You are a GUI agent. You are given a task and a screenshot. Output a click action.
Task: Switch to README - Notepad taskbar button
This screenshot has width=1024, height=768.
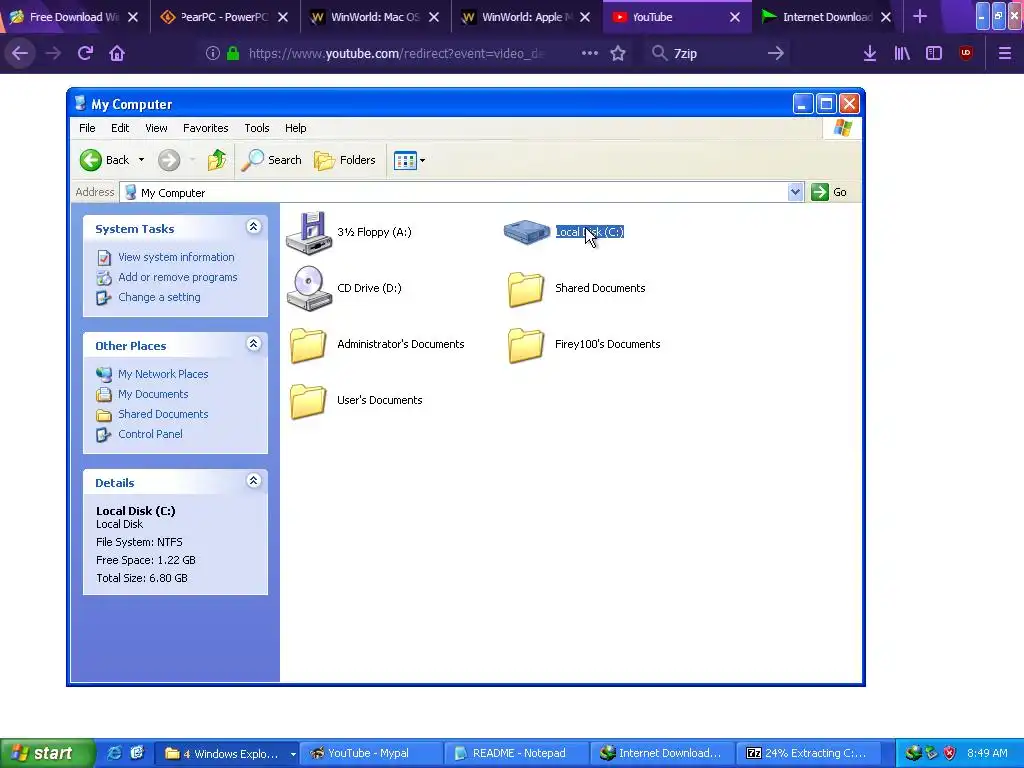coord(518,754)
